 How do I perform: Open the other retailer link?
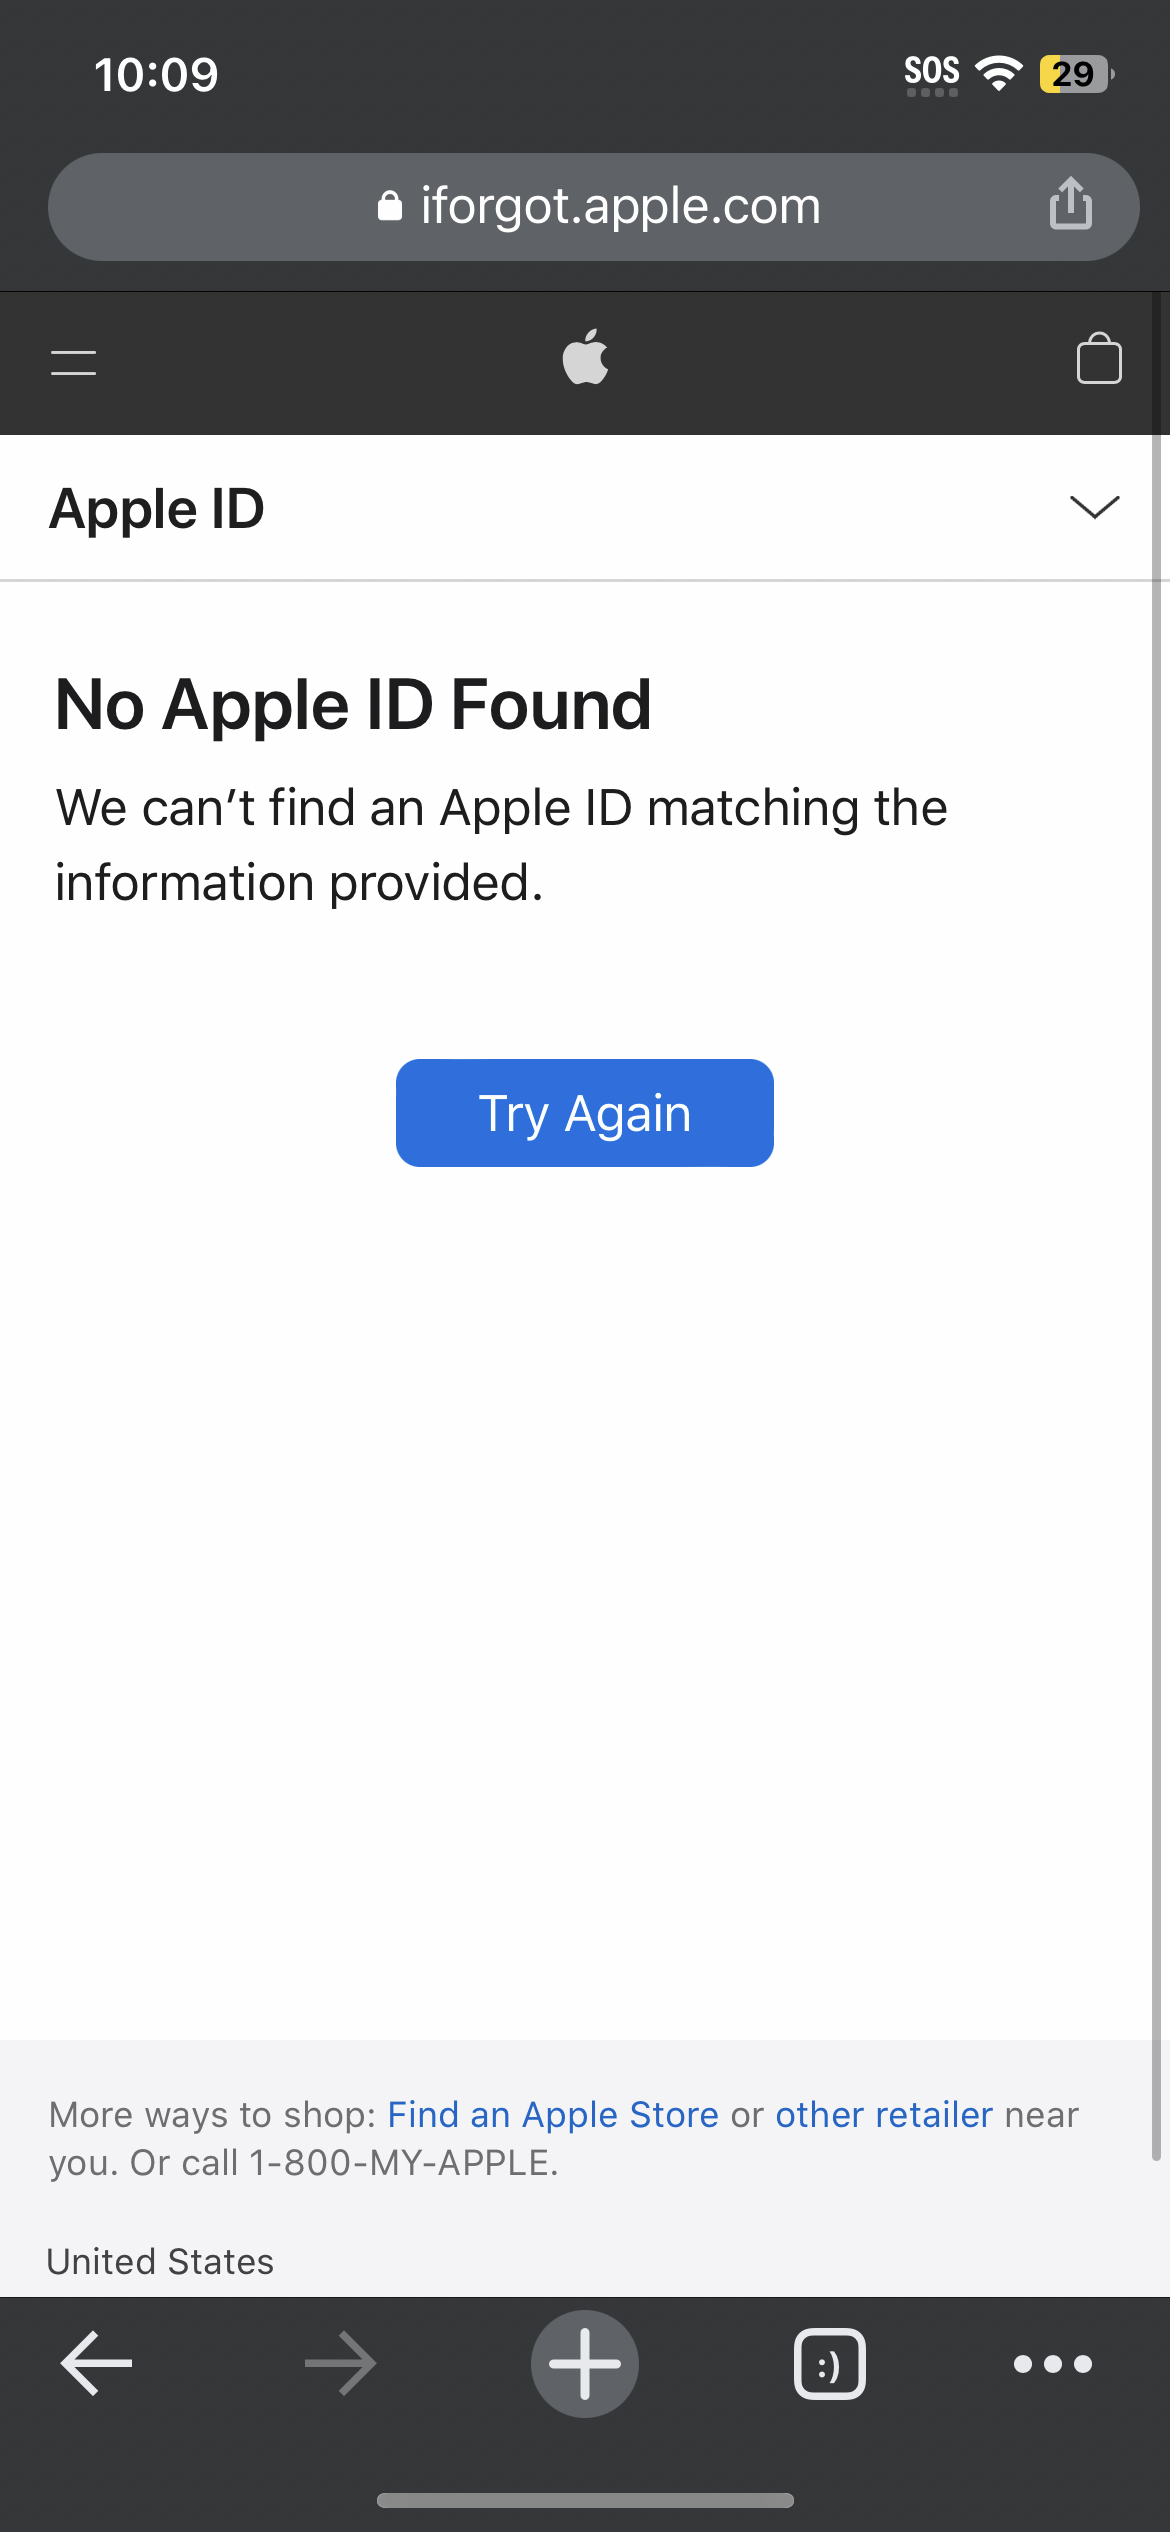pyautogui.click(x=884, y=2115)
